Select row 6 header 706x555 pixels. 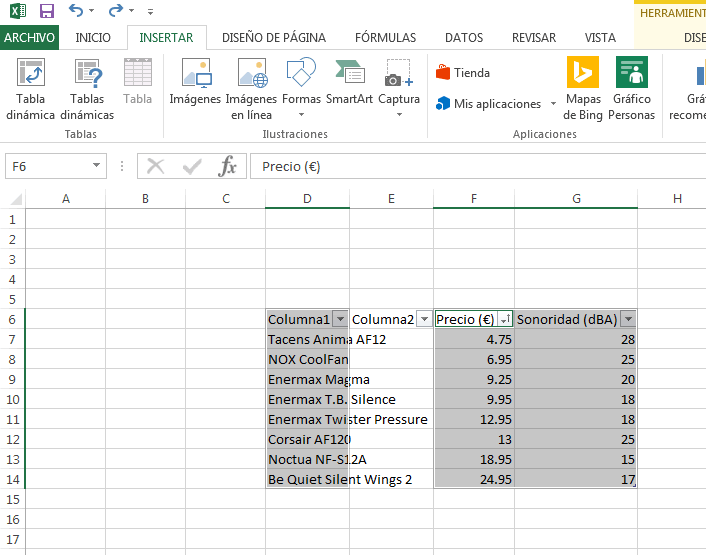click(x=13, y=319)
